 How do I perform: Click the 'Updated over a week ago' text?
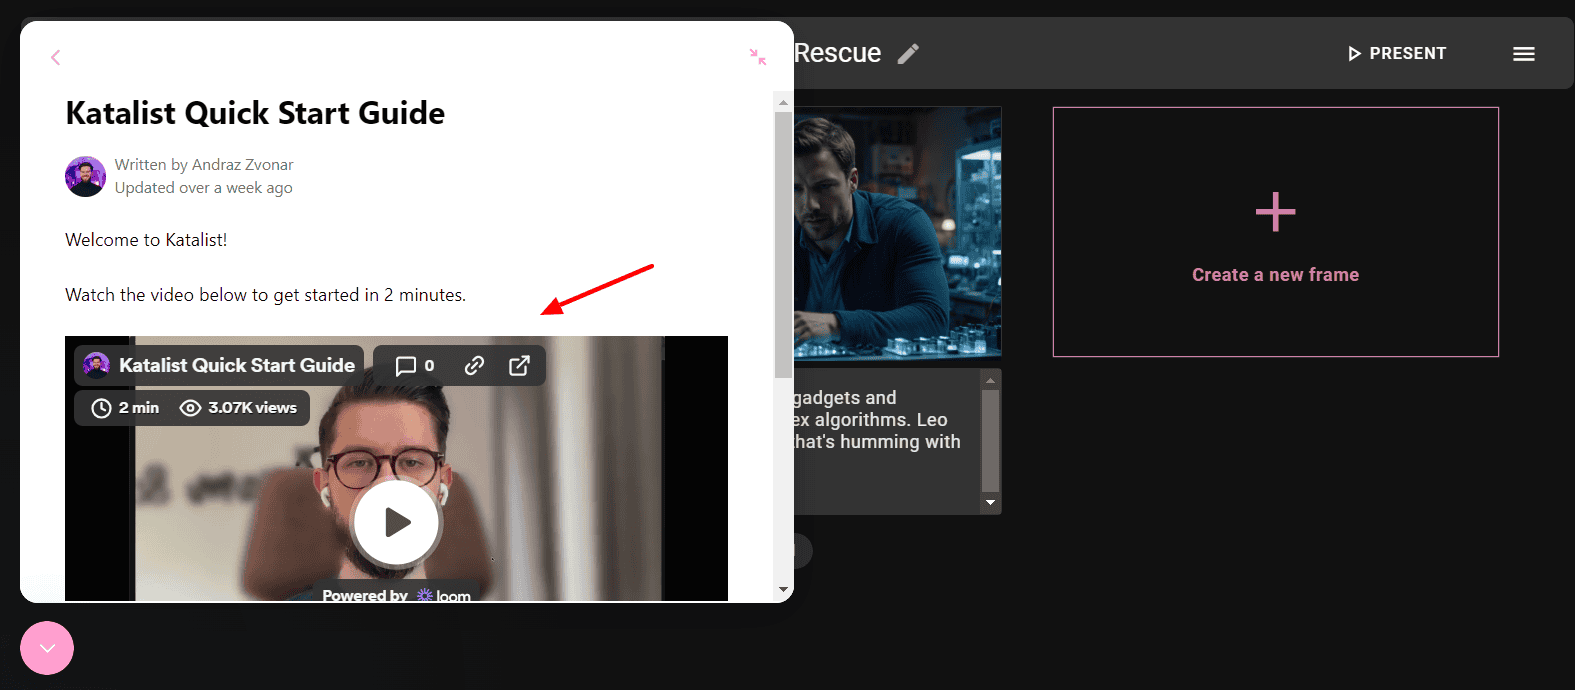pyautogui.click(x=204, y=188)
